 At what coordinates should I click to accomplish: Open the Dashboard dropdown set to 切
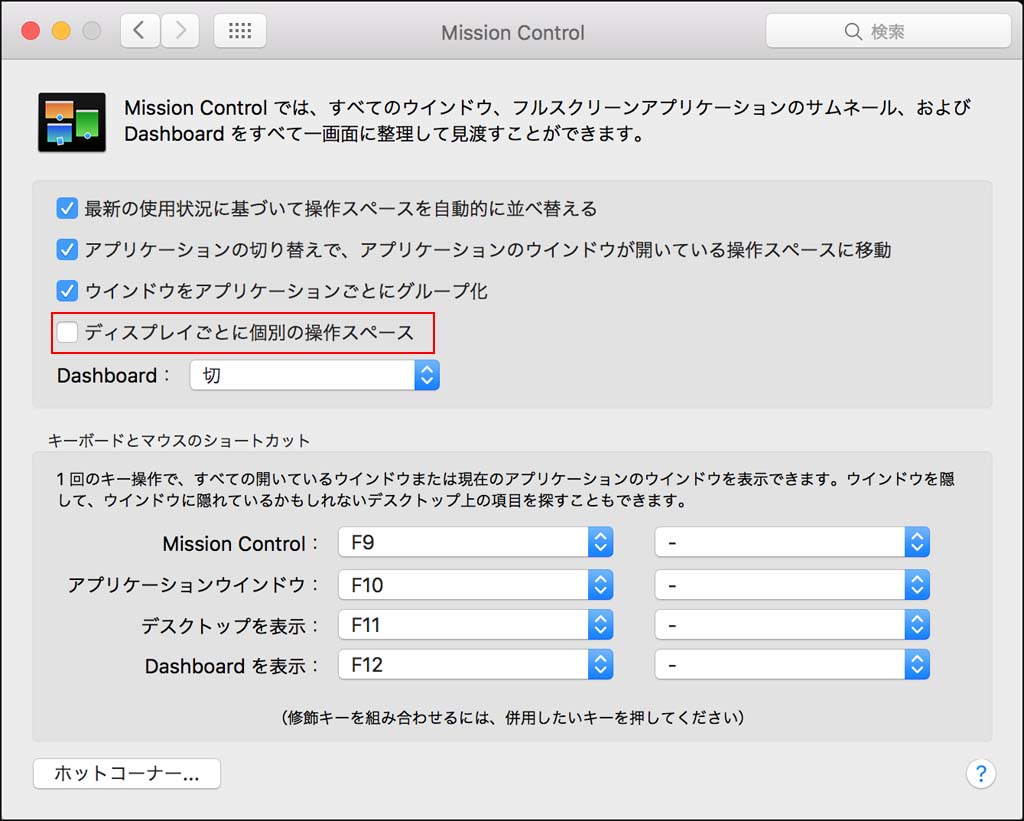[315, 376]
